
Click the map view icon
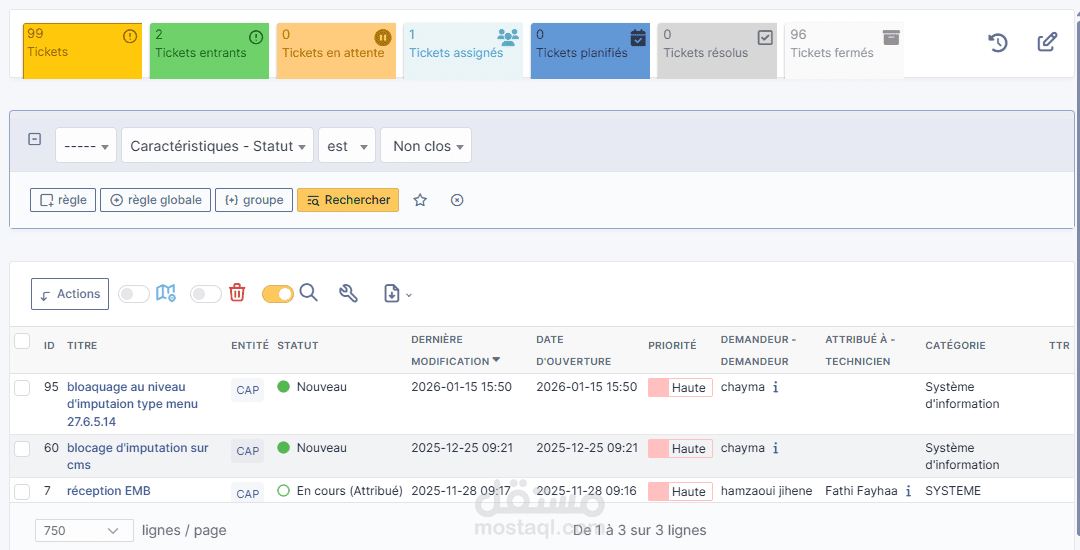point(165,293)
